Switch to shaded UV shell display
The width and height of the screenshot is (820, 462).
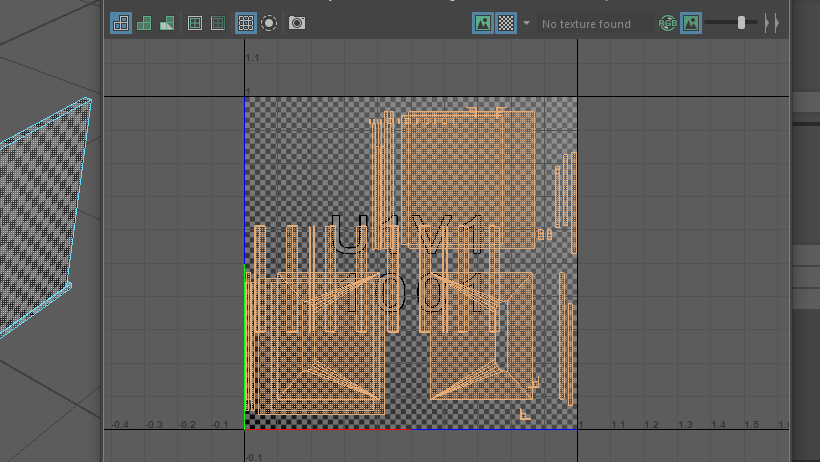coord(144,22)
